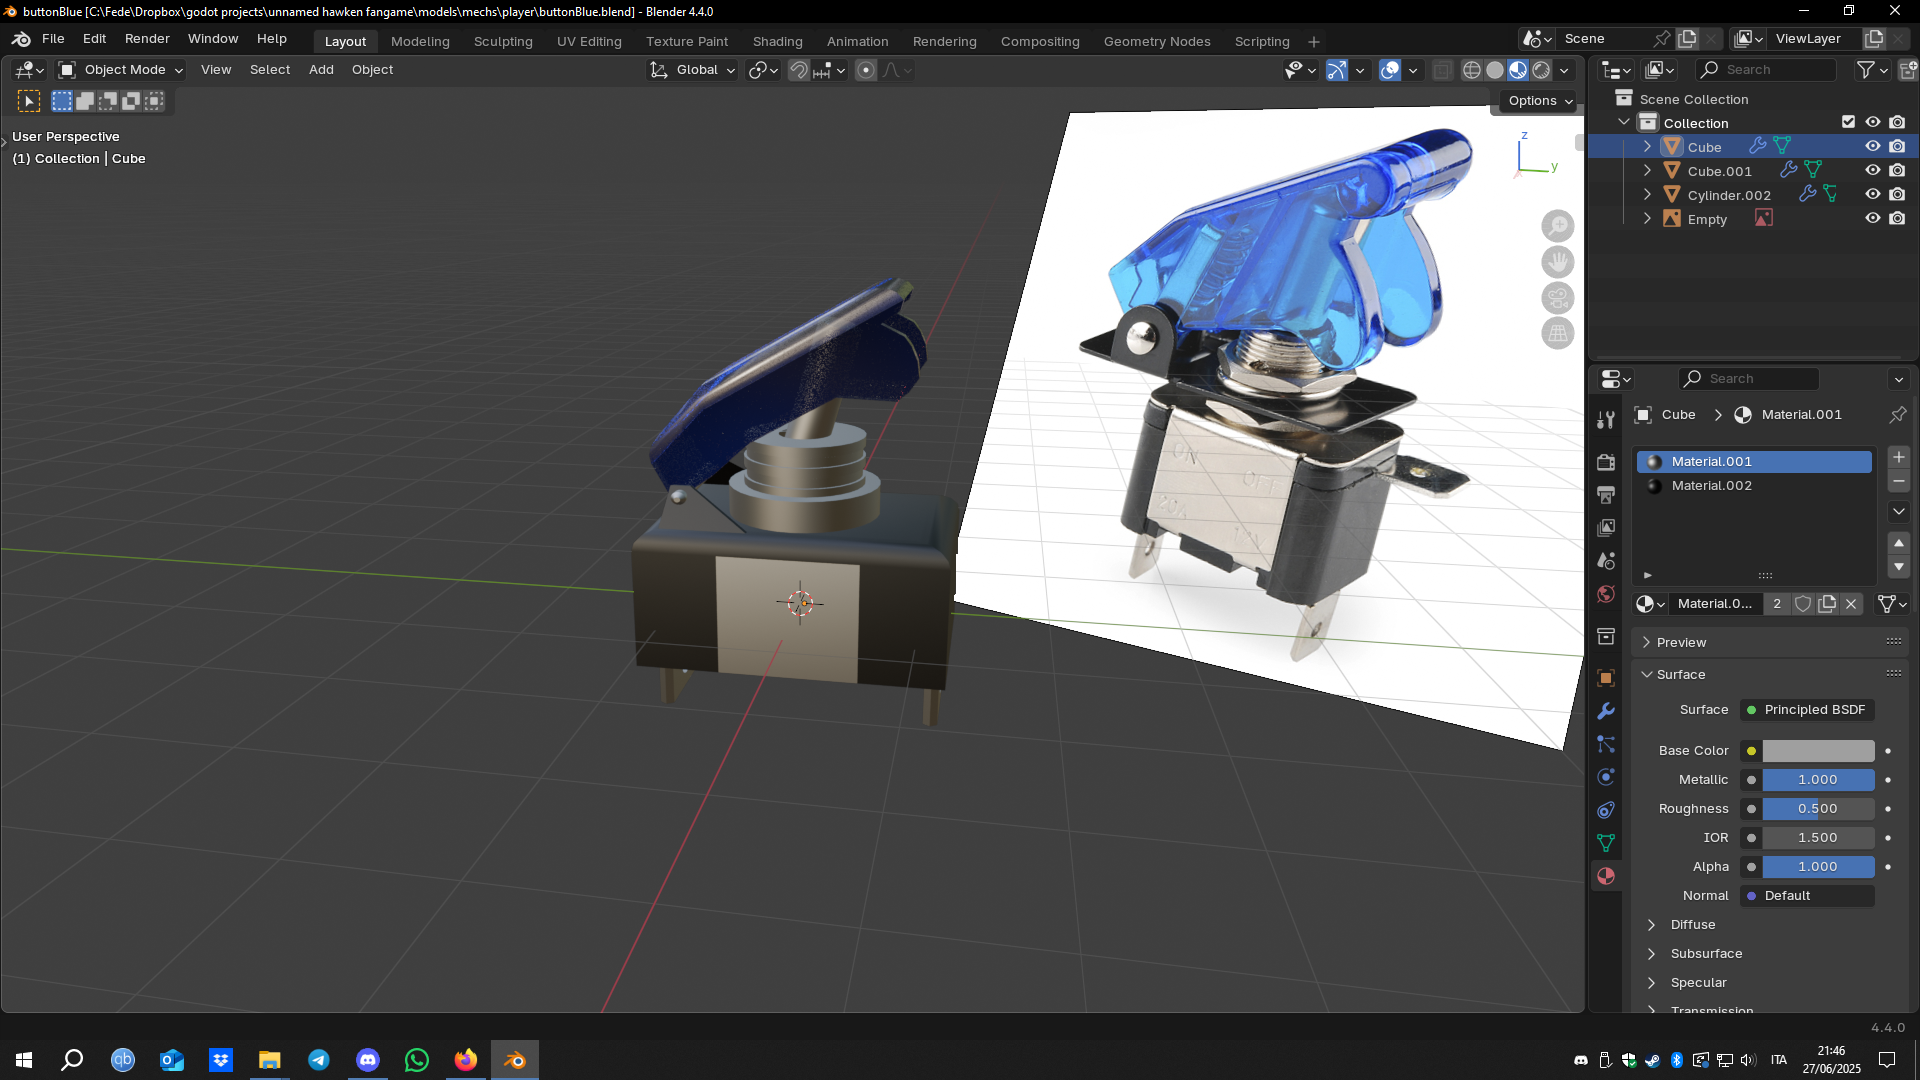This screenshot has height=1080, width=1920.
Task: Disable Empty object in renders
Action: (1897, 219)
